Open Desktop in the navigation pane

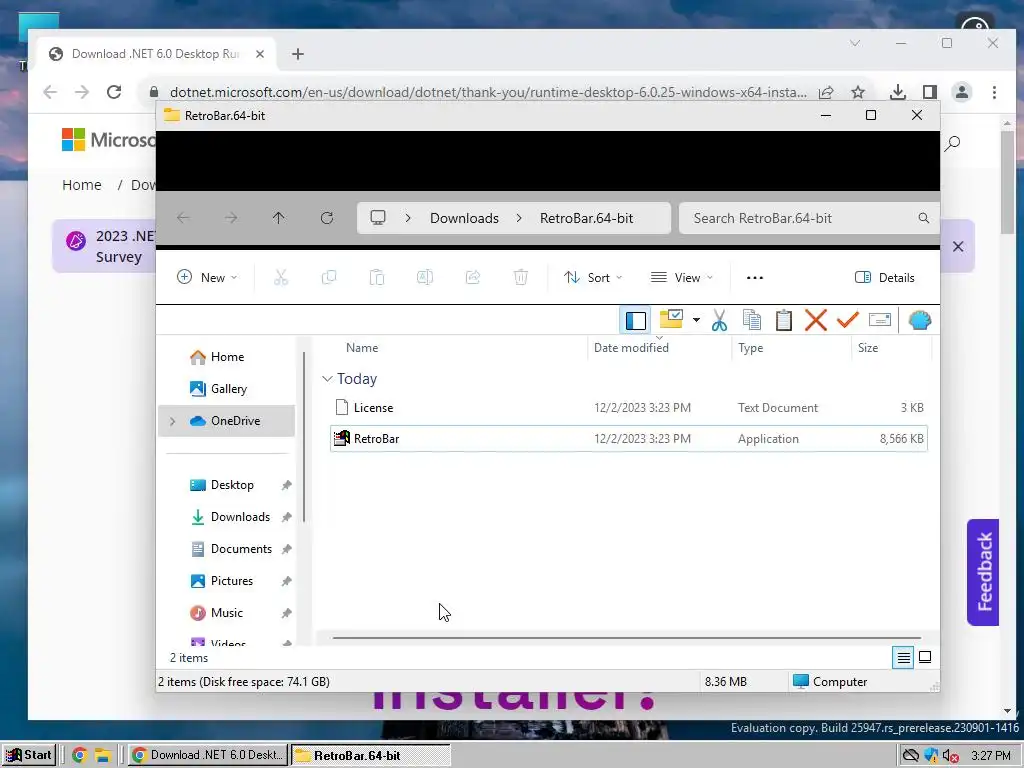[x=227, y=485]
